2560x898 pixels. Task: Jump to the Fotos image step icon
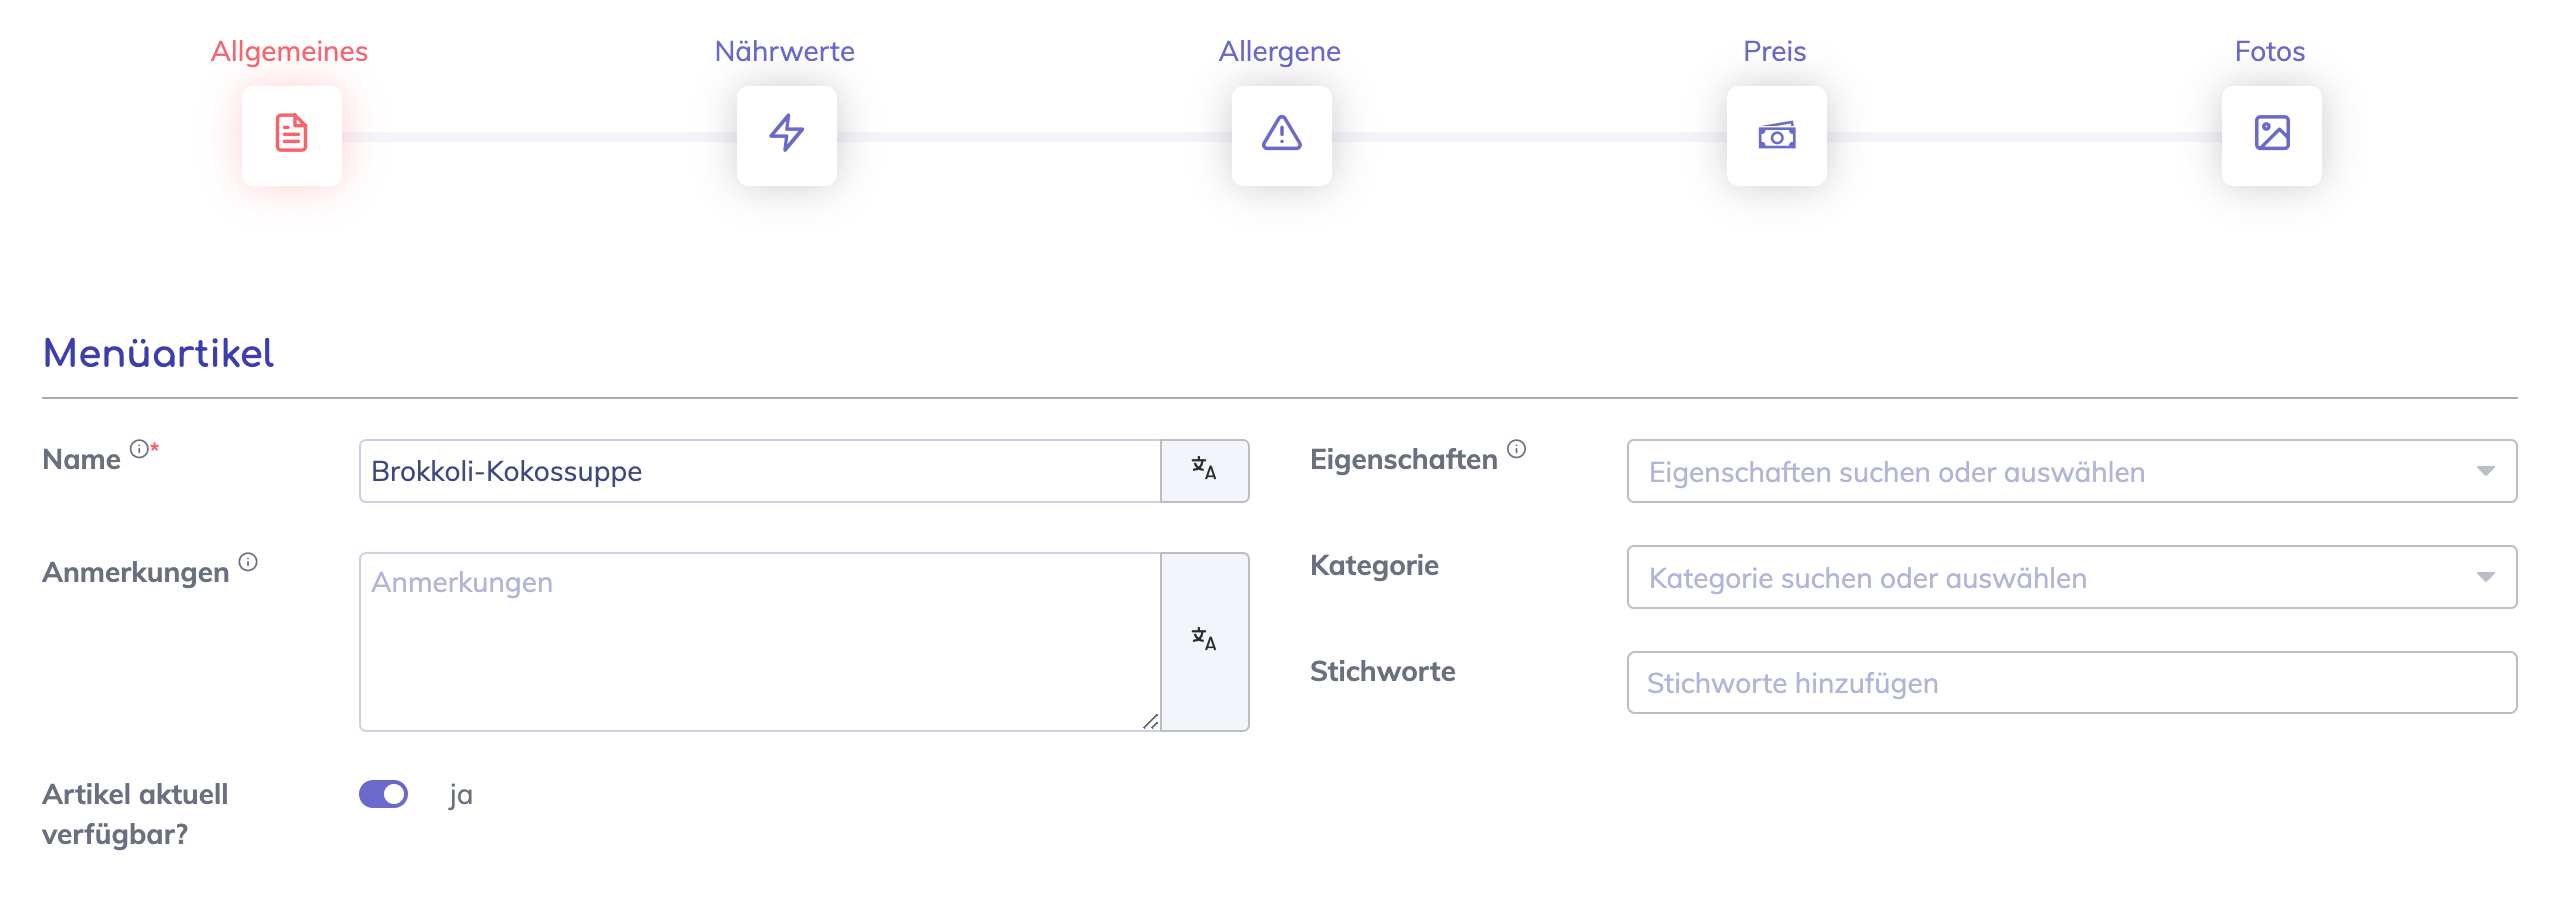[x=2271, y=134]
